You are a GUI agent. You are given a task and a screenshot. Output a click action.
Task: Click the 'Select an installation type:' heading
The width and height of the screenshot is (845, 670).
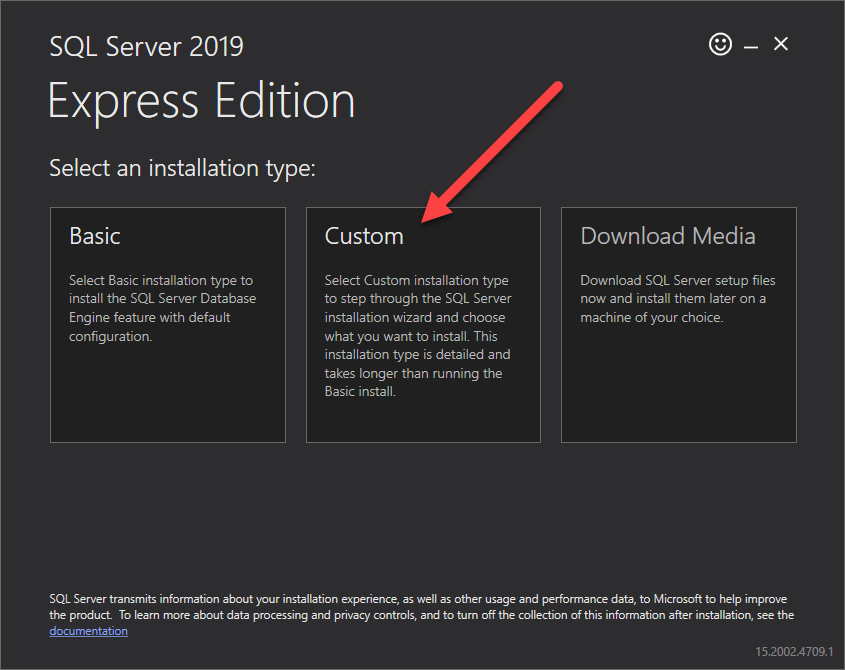pyautogui.click(x=182, y=168)
